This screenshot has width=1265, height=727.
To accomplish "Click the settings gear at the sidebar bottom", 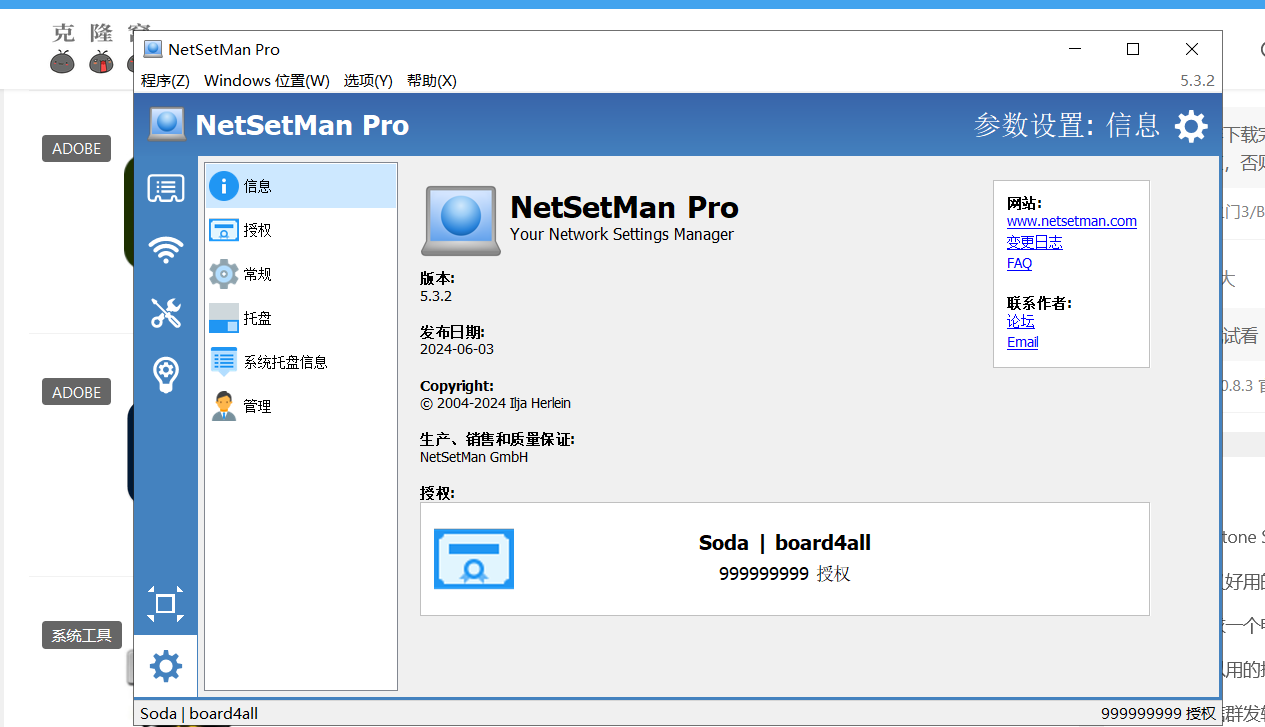I will click(x=166, y=666).
